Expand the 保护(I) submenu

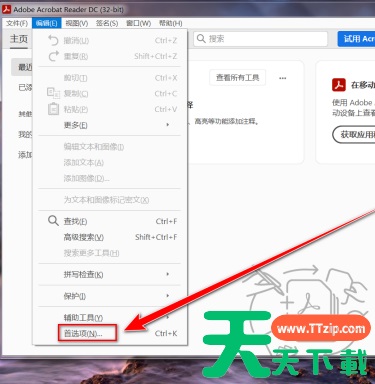click(x=110, y=296)
